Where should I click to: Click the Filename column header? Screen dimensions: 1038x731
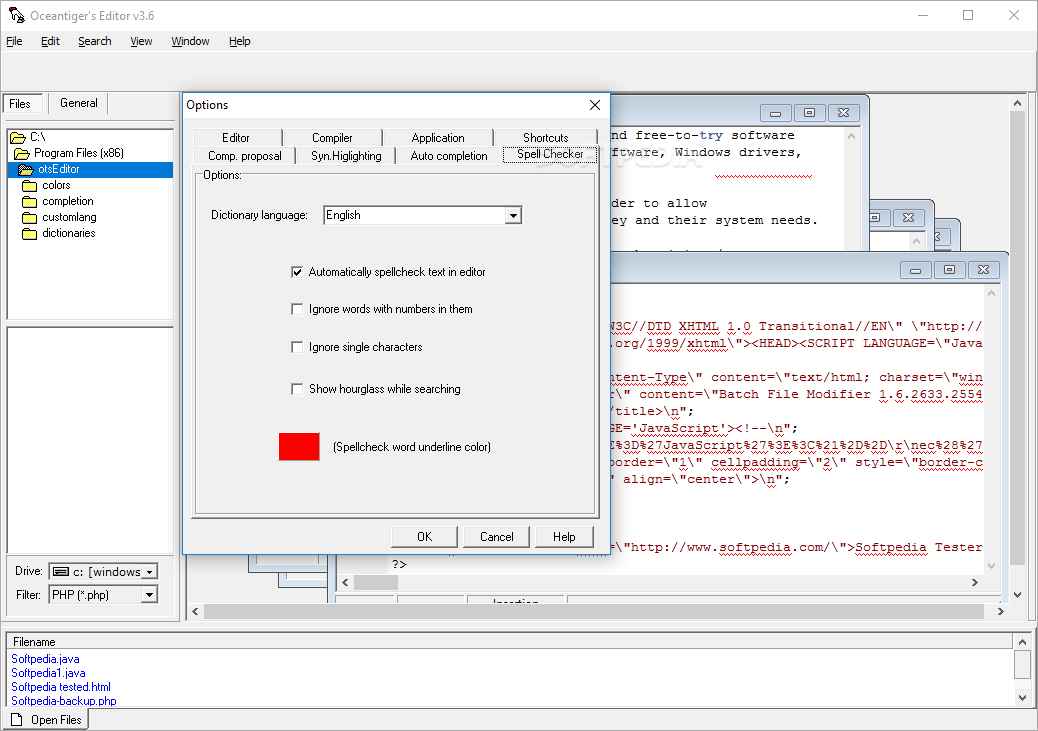510,642
